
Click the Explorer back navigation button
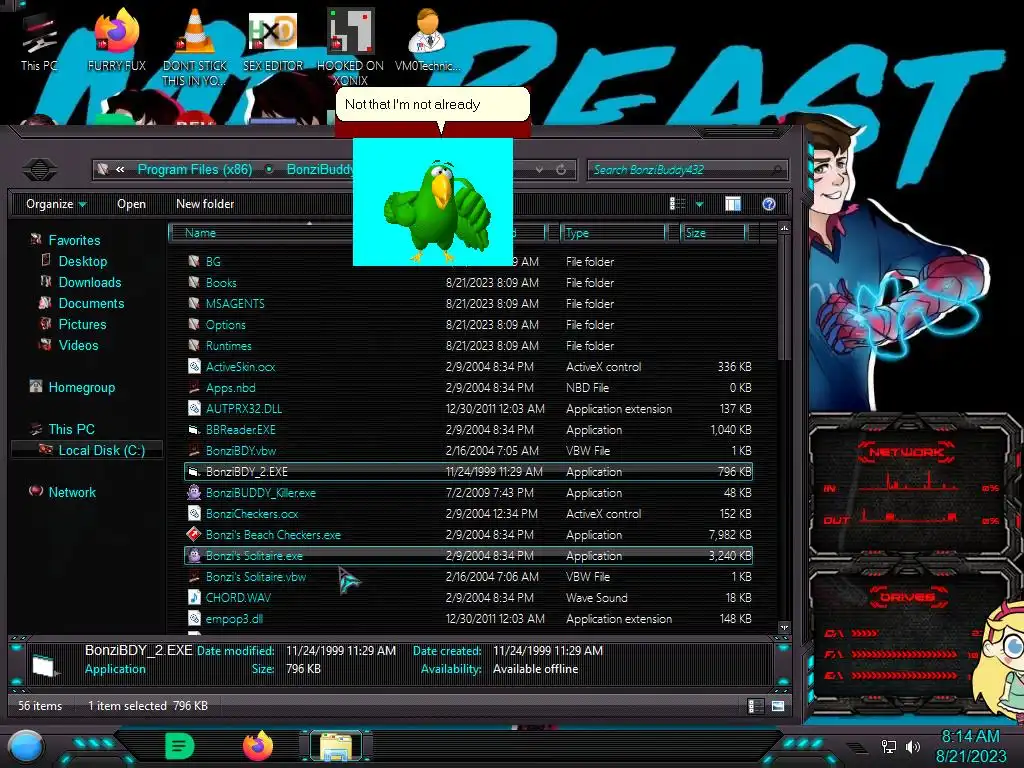pos(40,170)
